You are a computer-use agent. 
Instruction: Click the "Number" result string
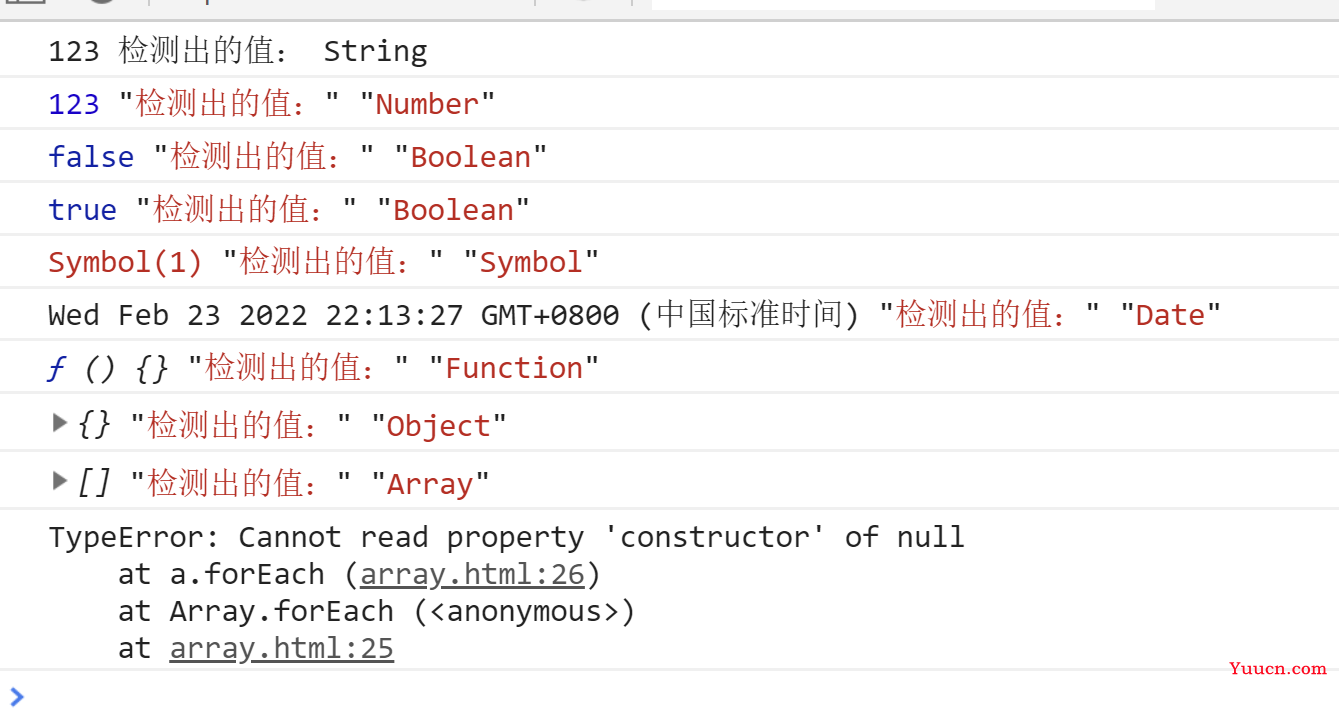(x=427, y=104)
